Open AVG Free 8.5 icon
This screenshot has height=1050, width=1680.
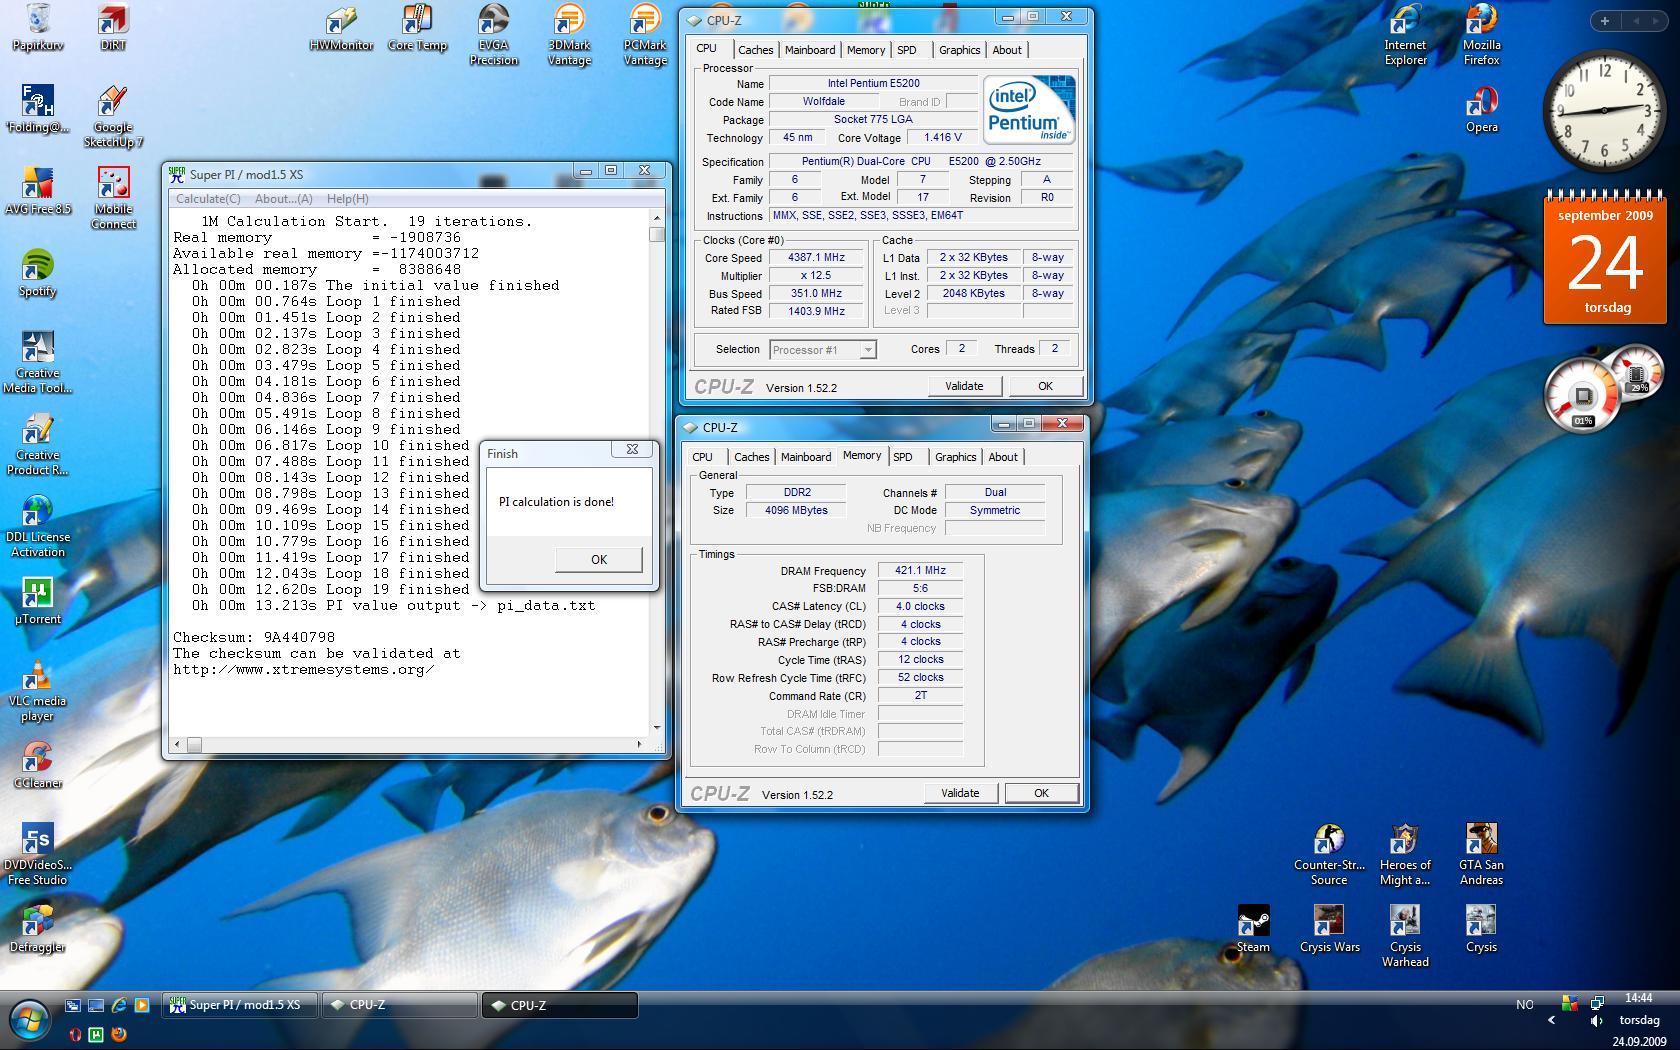pyautogui.click(x=38, y=191)
